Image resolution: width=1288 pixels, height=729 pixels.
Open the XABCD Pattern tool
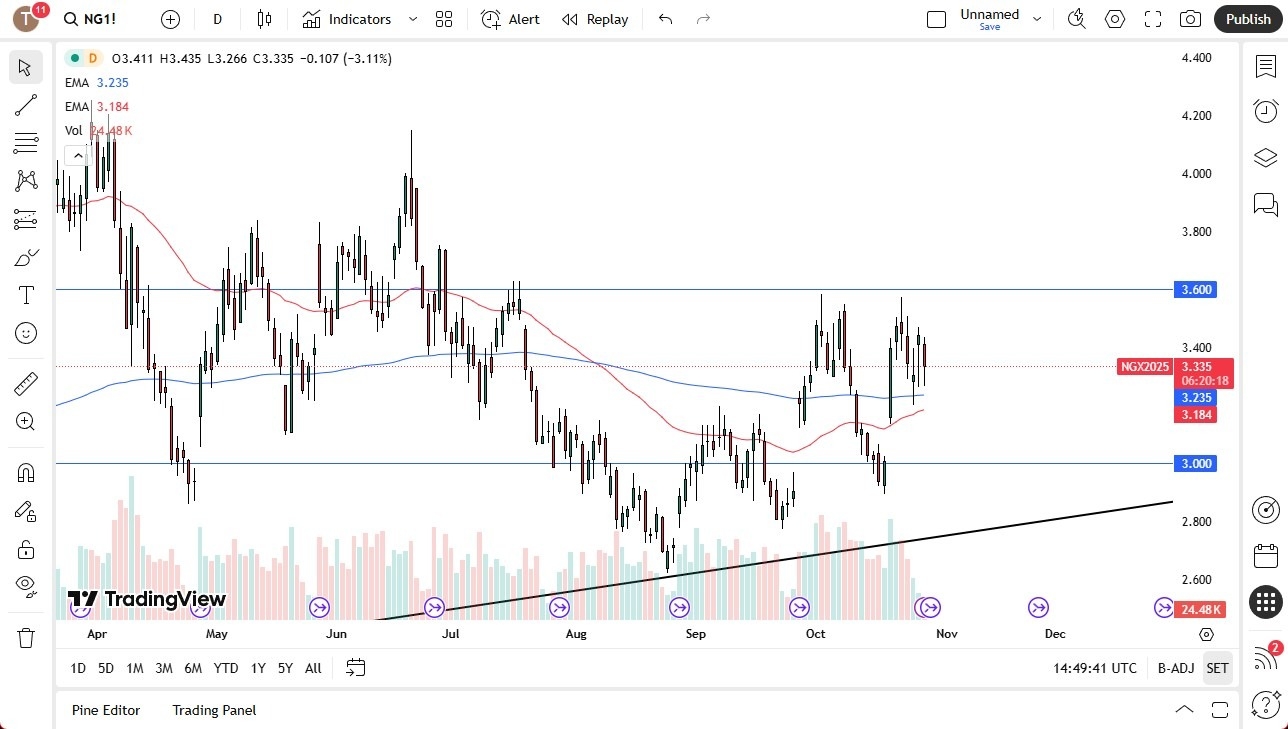pyautogui.click(x=26, y=181)
